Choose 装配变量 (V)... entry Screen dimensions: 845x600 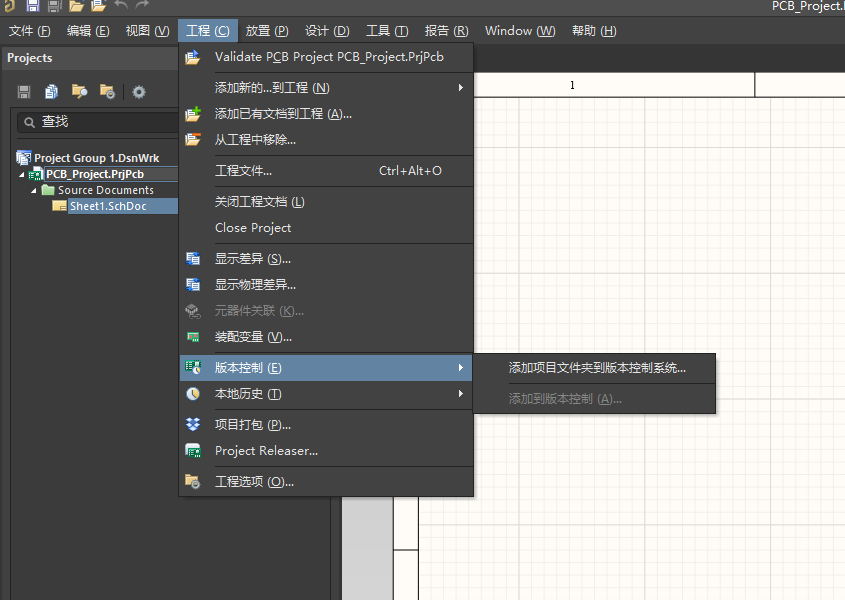pyautogui.click(x=326, y=337)
